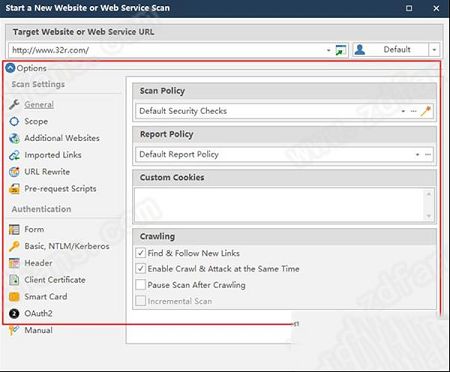Screen dimensions: 450x372
Task: Select the Pre-request Scripts icon
Action: tap(14, 189)
